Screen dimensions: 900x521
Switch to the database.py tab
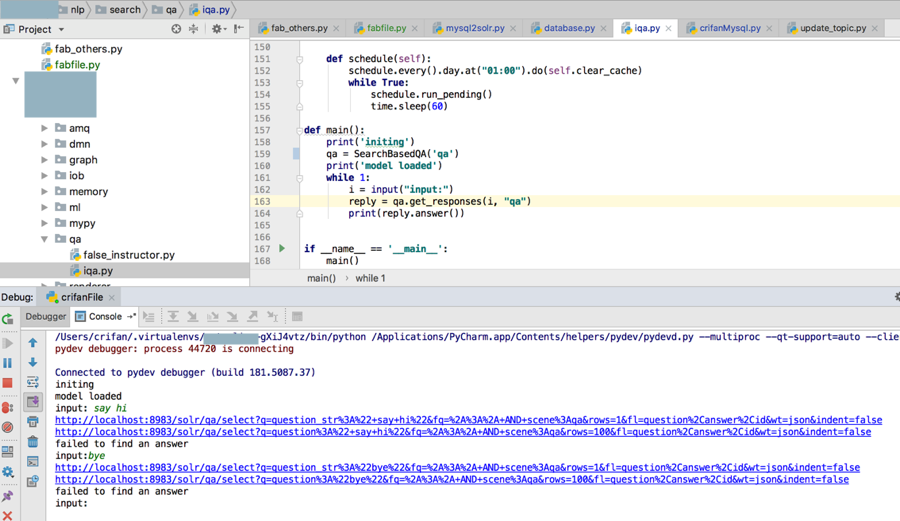click(568, 28)
